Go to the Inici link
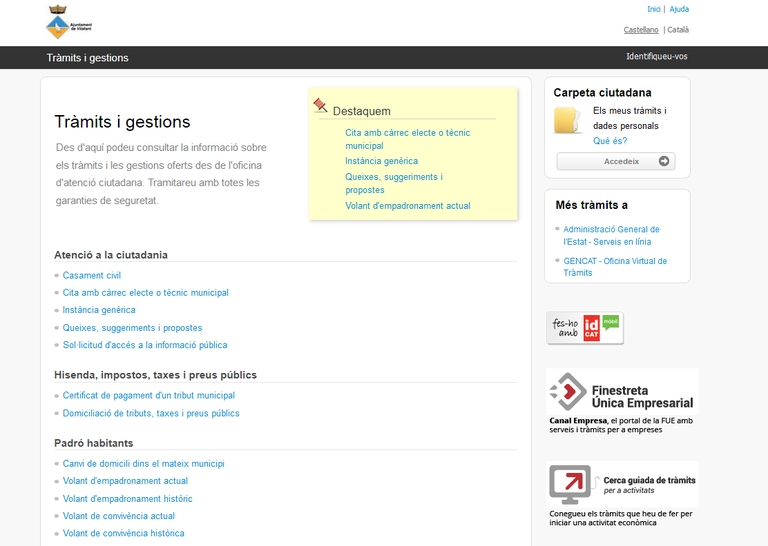Image resolution: width=768 pixels, height=546 pixels. (653, 9)
